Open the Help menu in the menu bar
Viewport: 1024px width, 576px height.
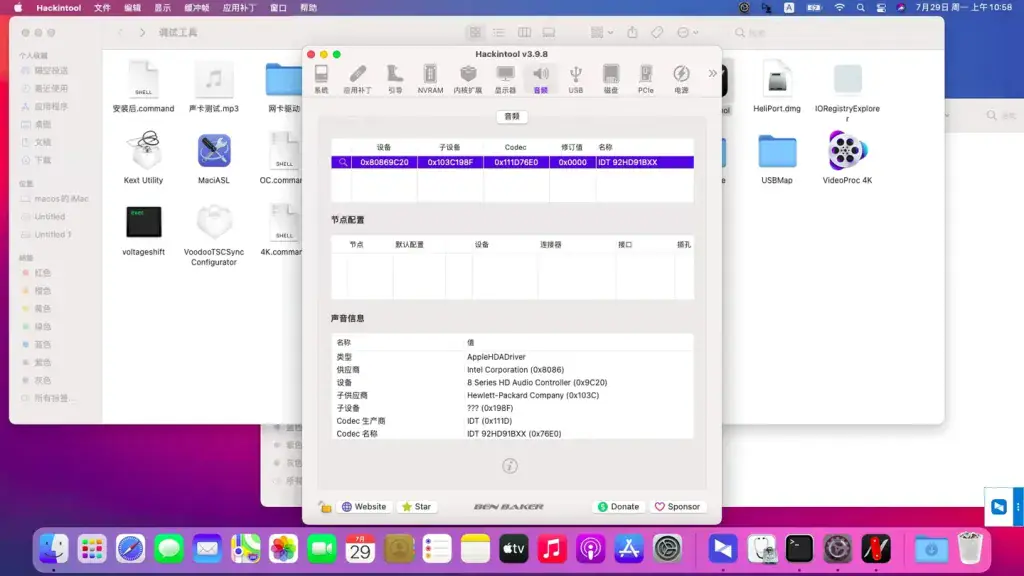[x=308, y=8]
